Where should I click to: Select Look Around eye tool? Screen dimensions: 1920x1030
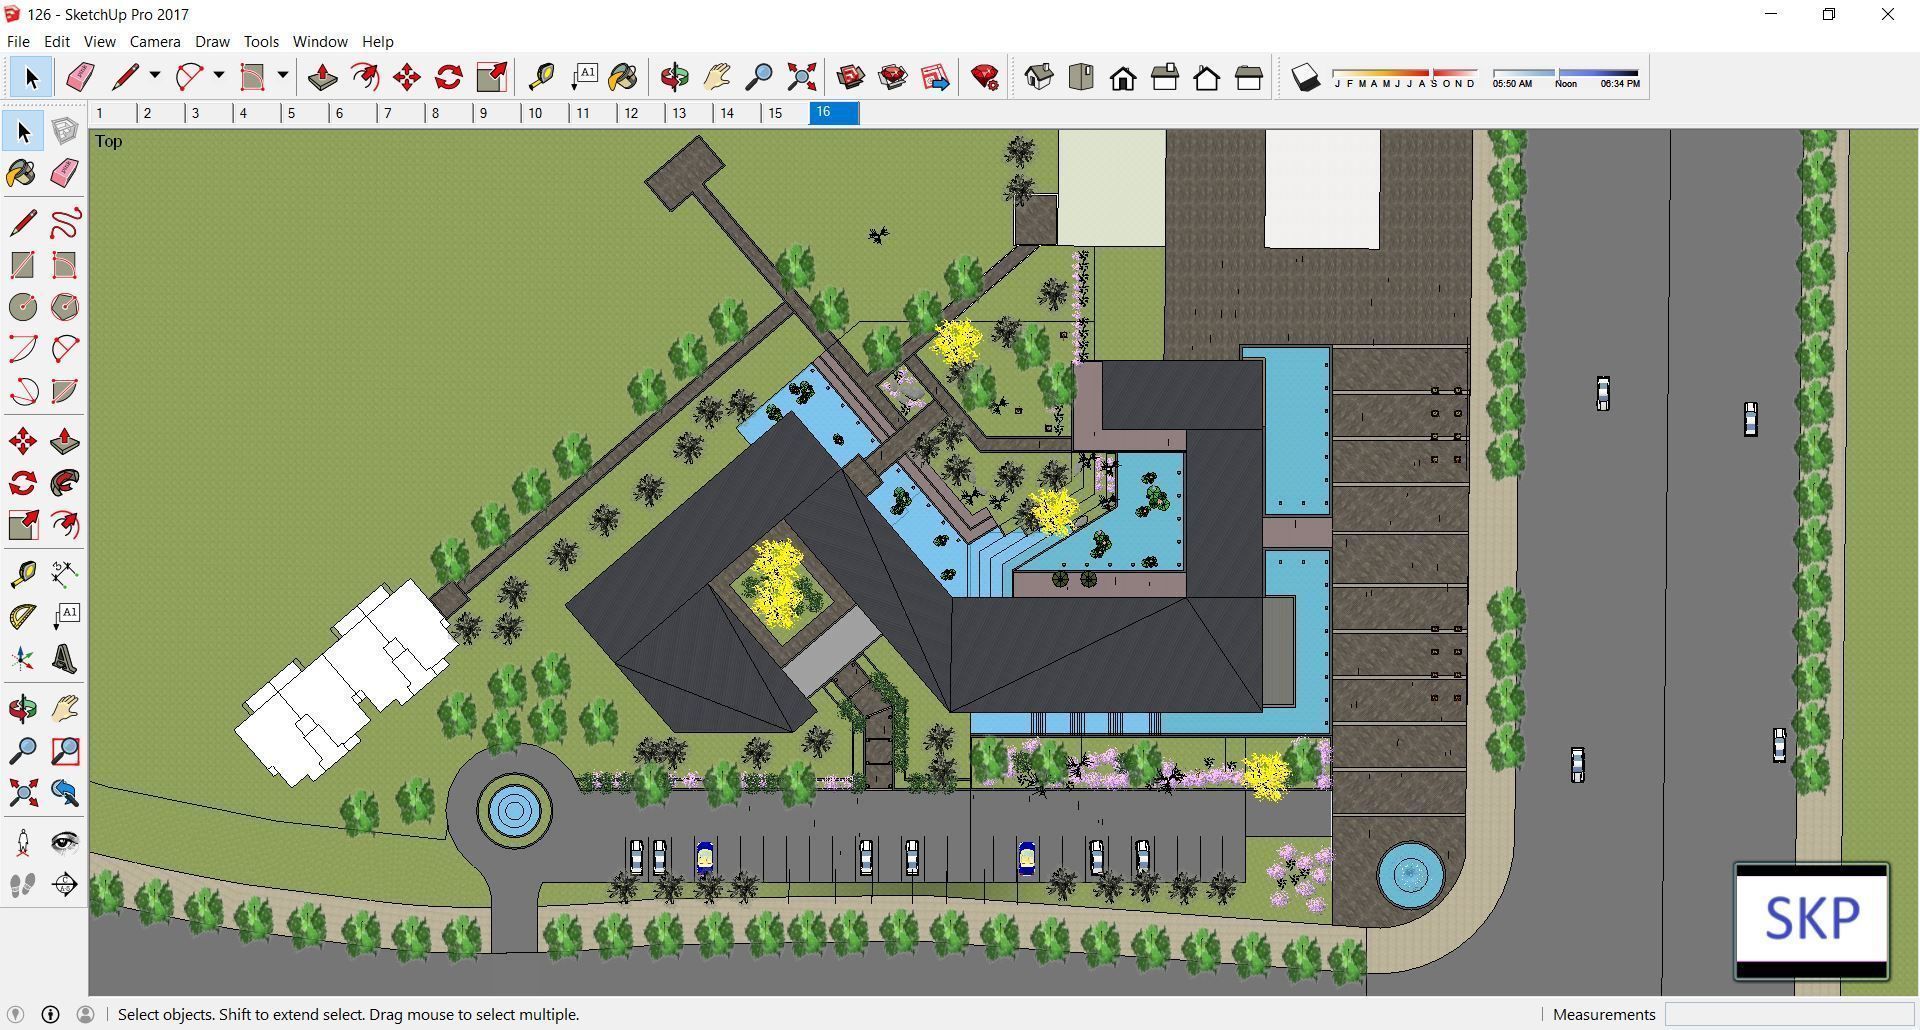(65, 842)
